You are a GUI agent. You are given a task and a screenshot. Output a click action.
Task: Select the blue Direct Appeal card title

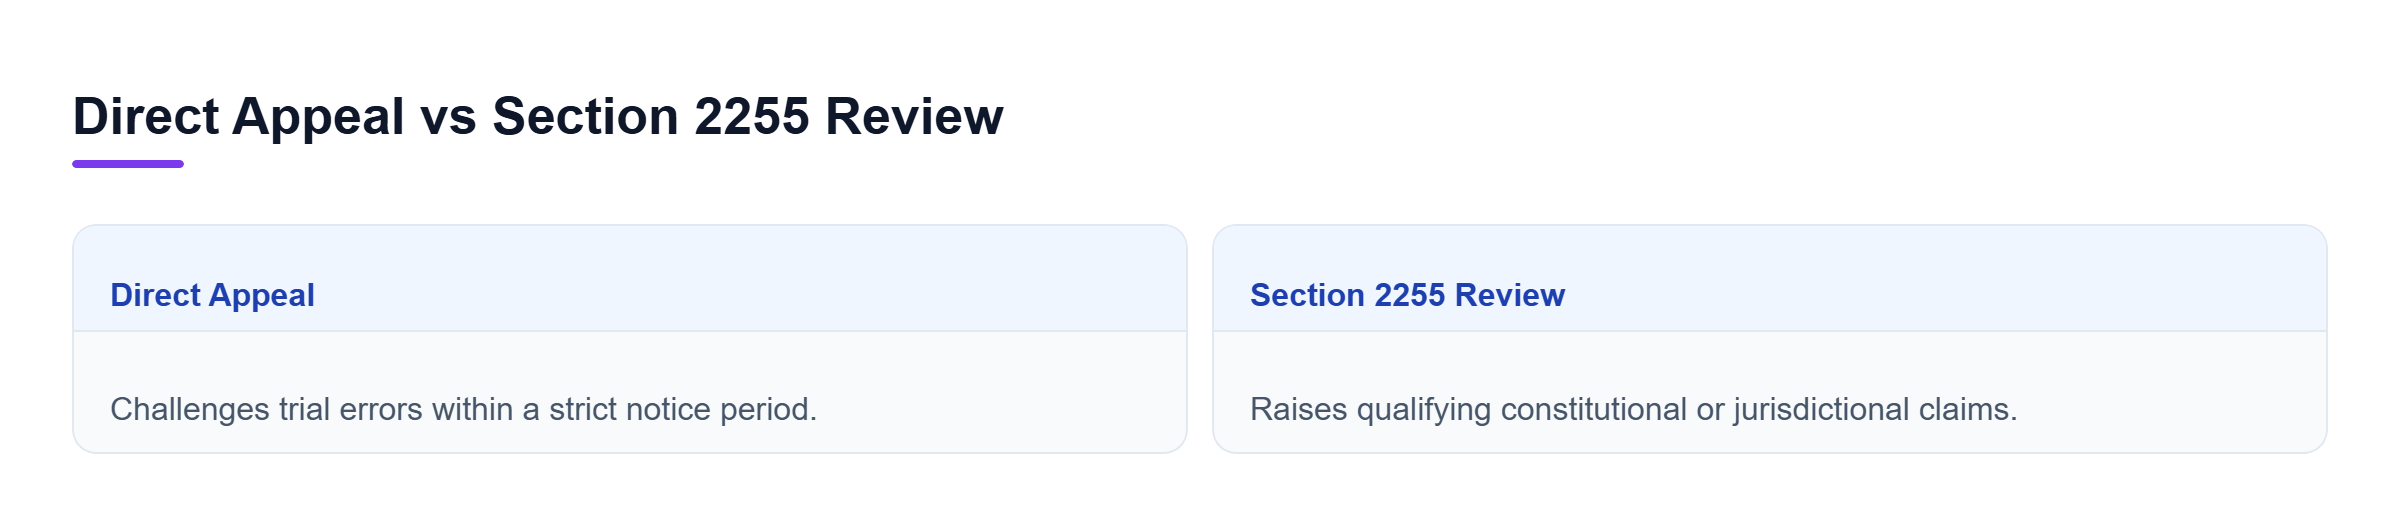(x=212, y=295)
